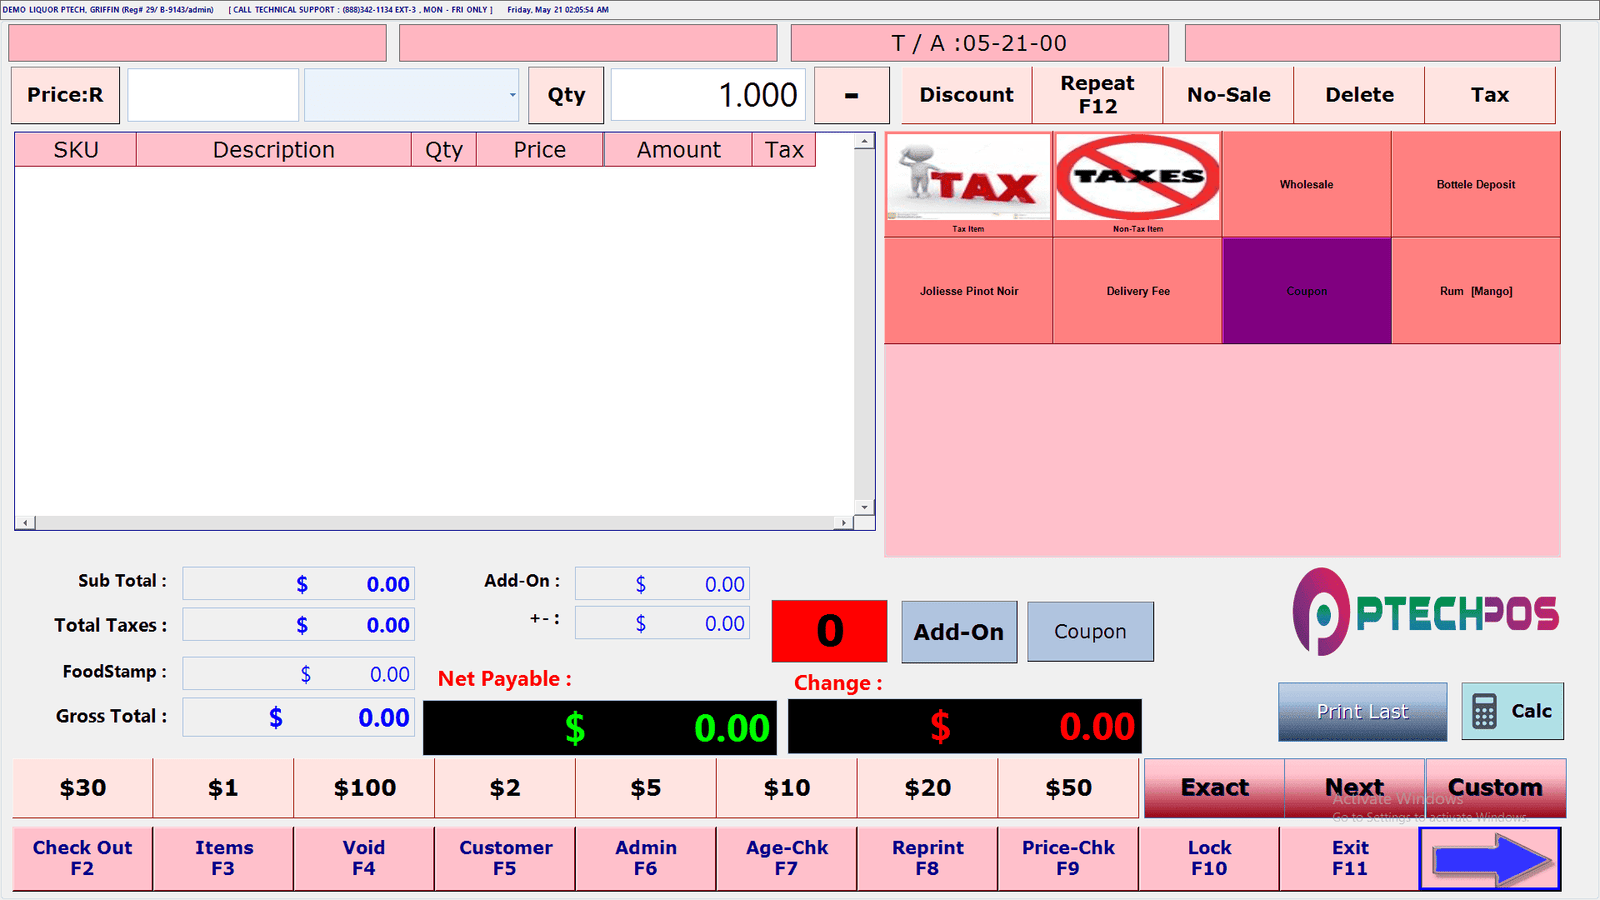The width and height of the screenshot is (1600, 900).
Task: Click the blue Add-On button
Action: [x=959, y=632]
